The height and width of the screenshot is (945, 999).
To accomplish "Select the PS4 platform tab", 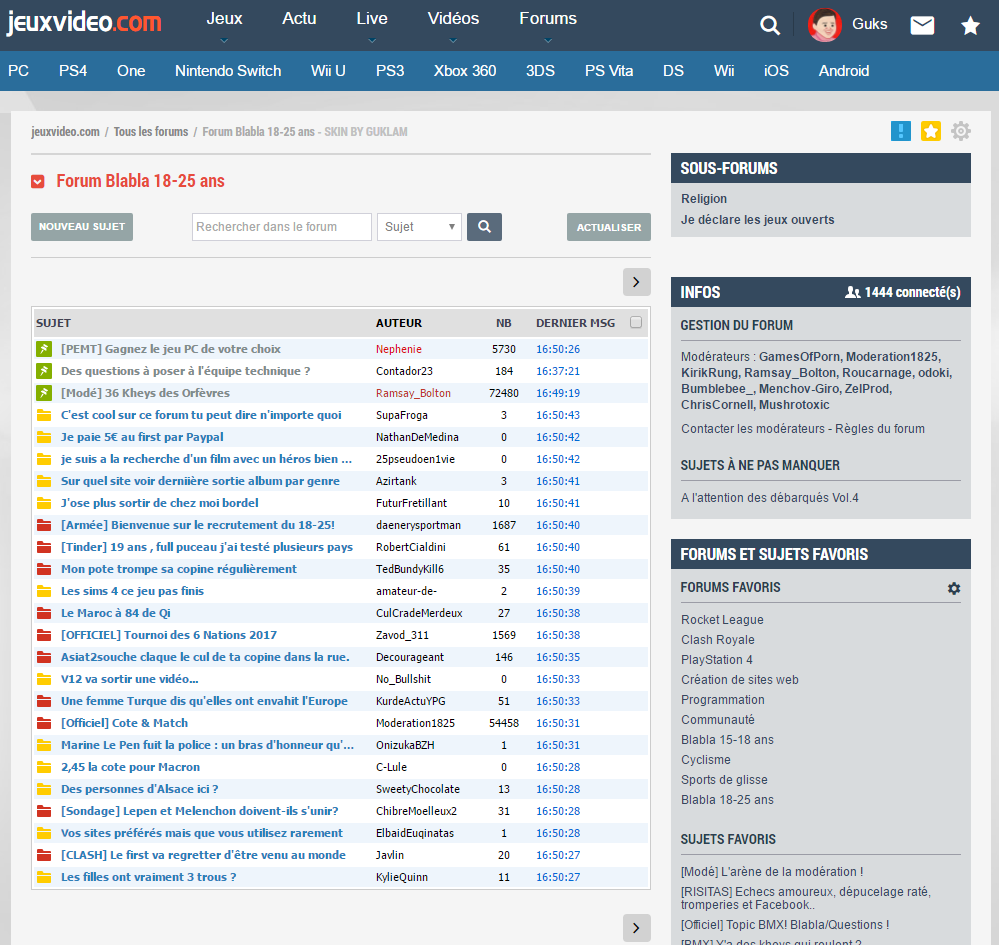I will tap(73, 71).
